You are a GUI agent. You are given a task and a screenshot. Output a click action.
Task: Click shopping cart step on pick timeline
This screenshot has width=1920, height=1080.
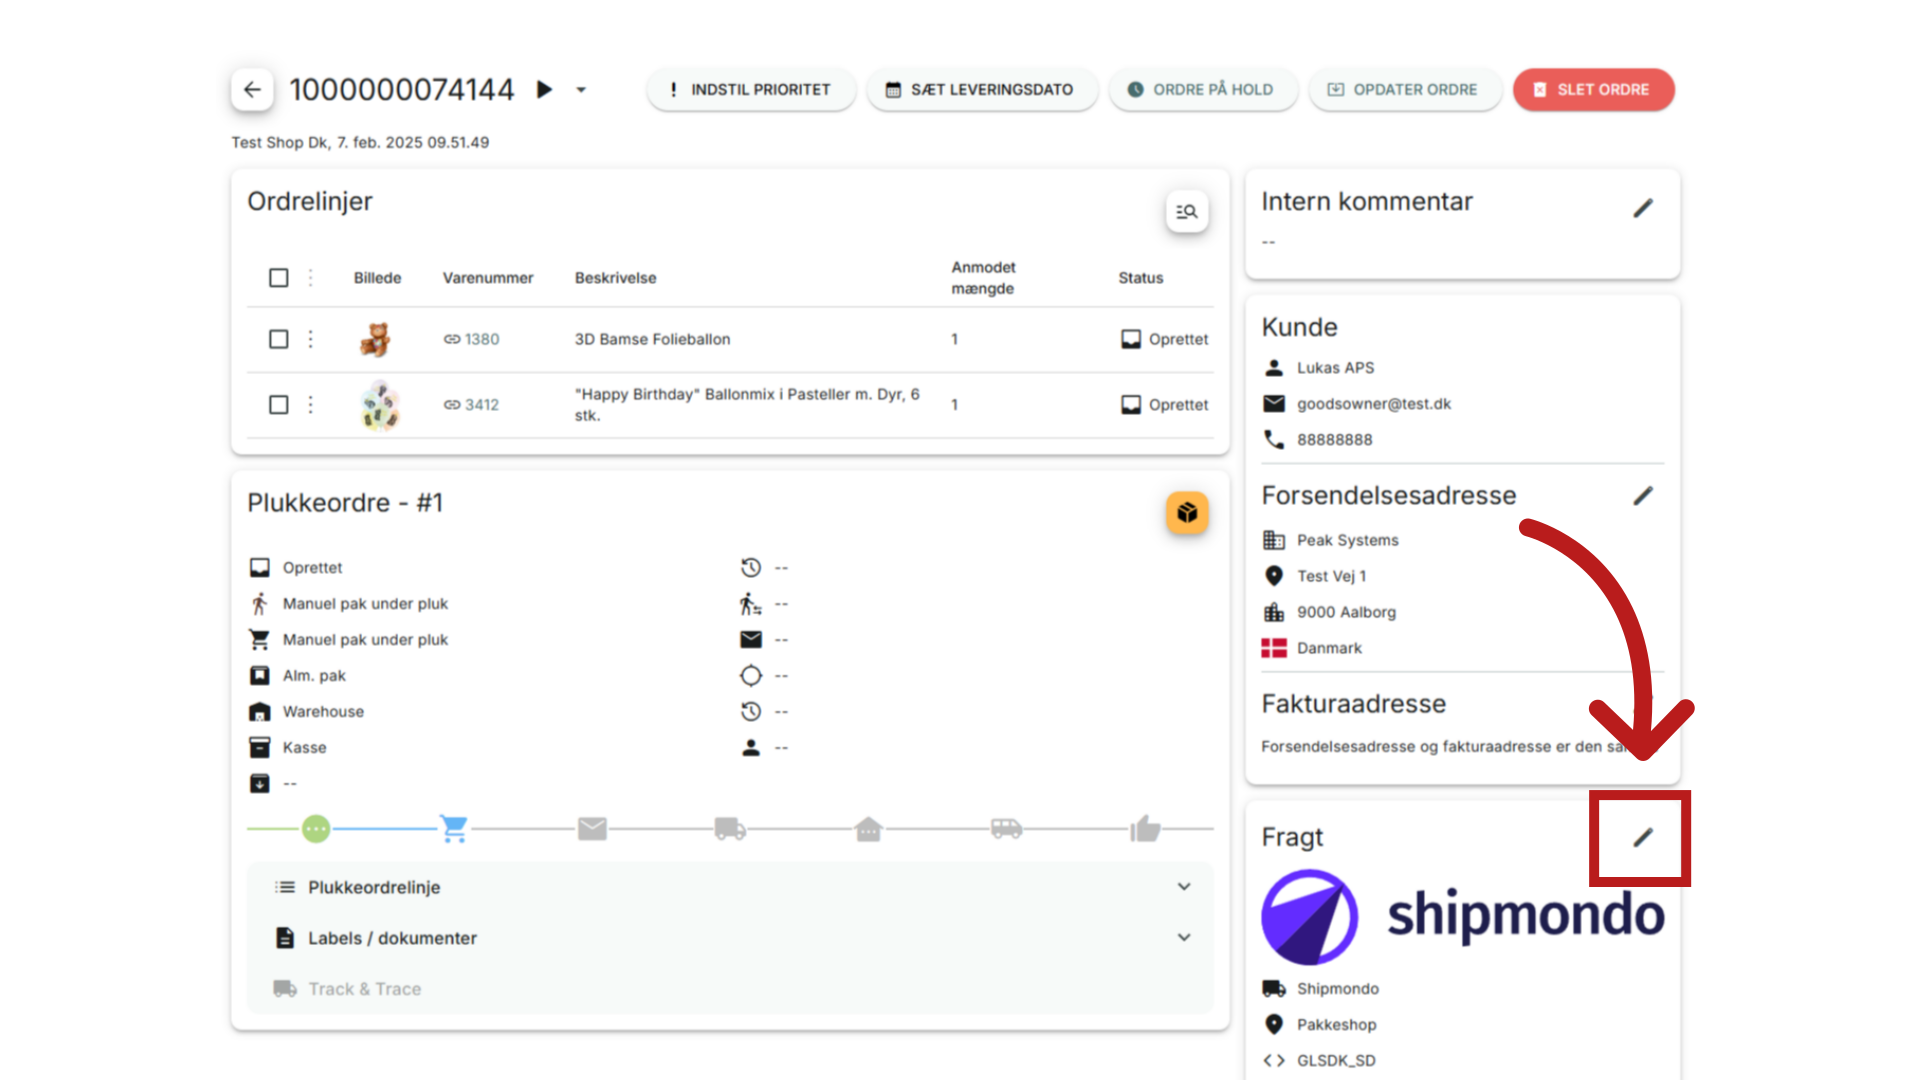click(454, 828)
